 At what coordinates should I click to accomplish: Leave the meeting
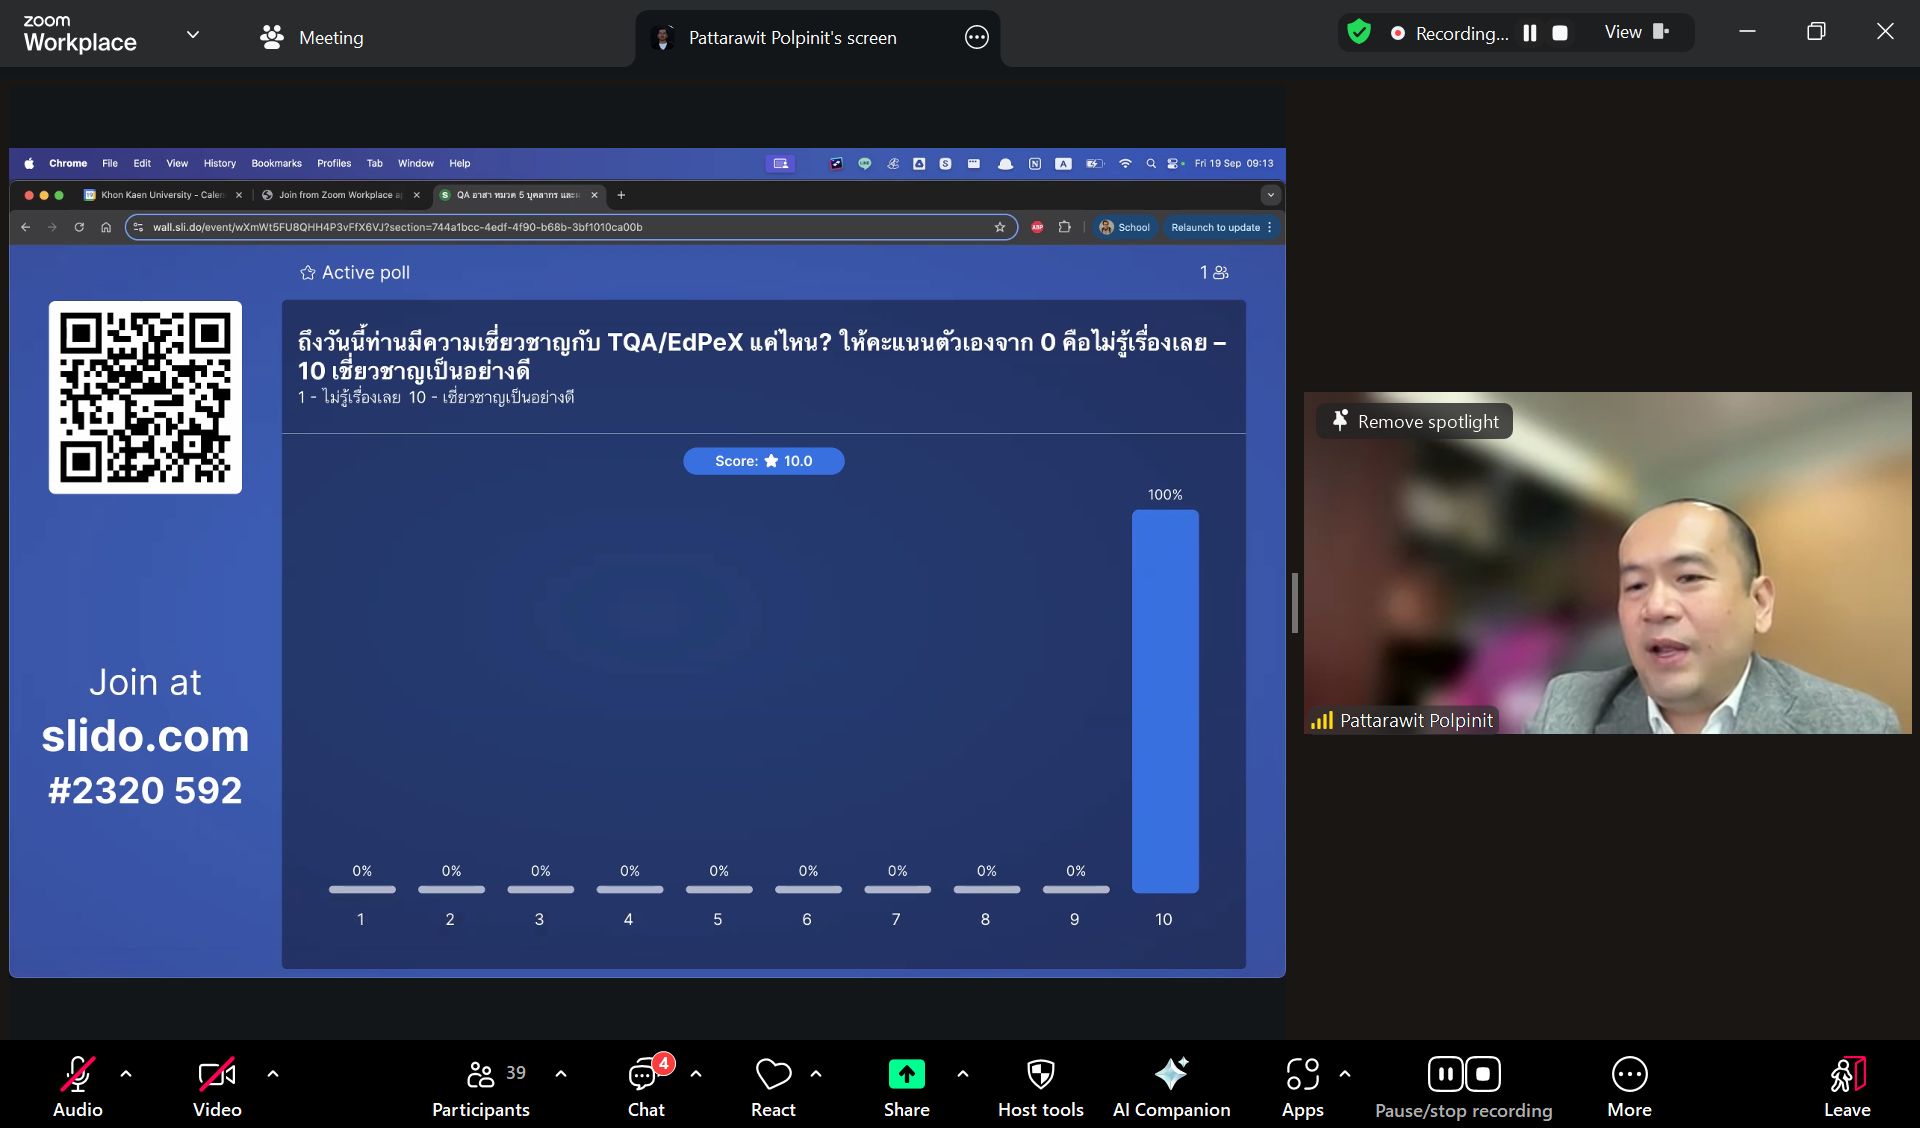click(1846, 1086)
